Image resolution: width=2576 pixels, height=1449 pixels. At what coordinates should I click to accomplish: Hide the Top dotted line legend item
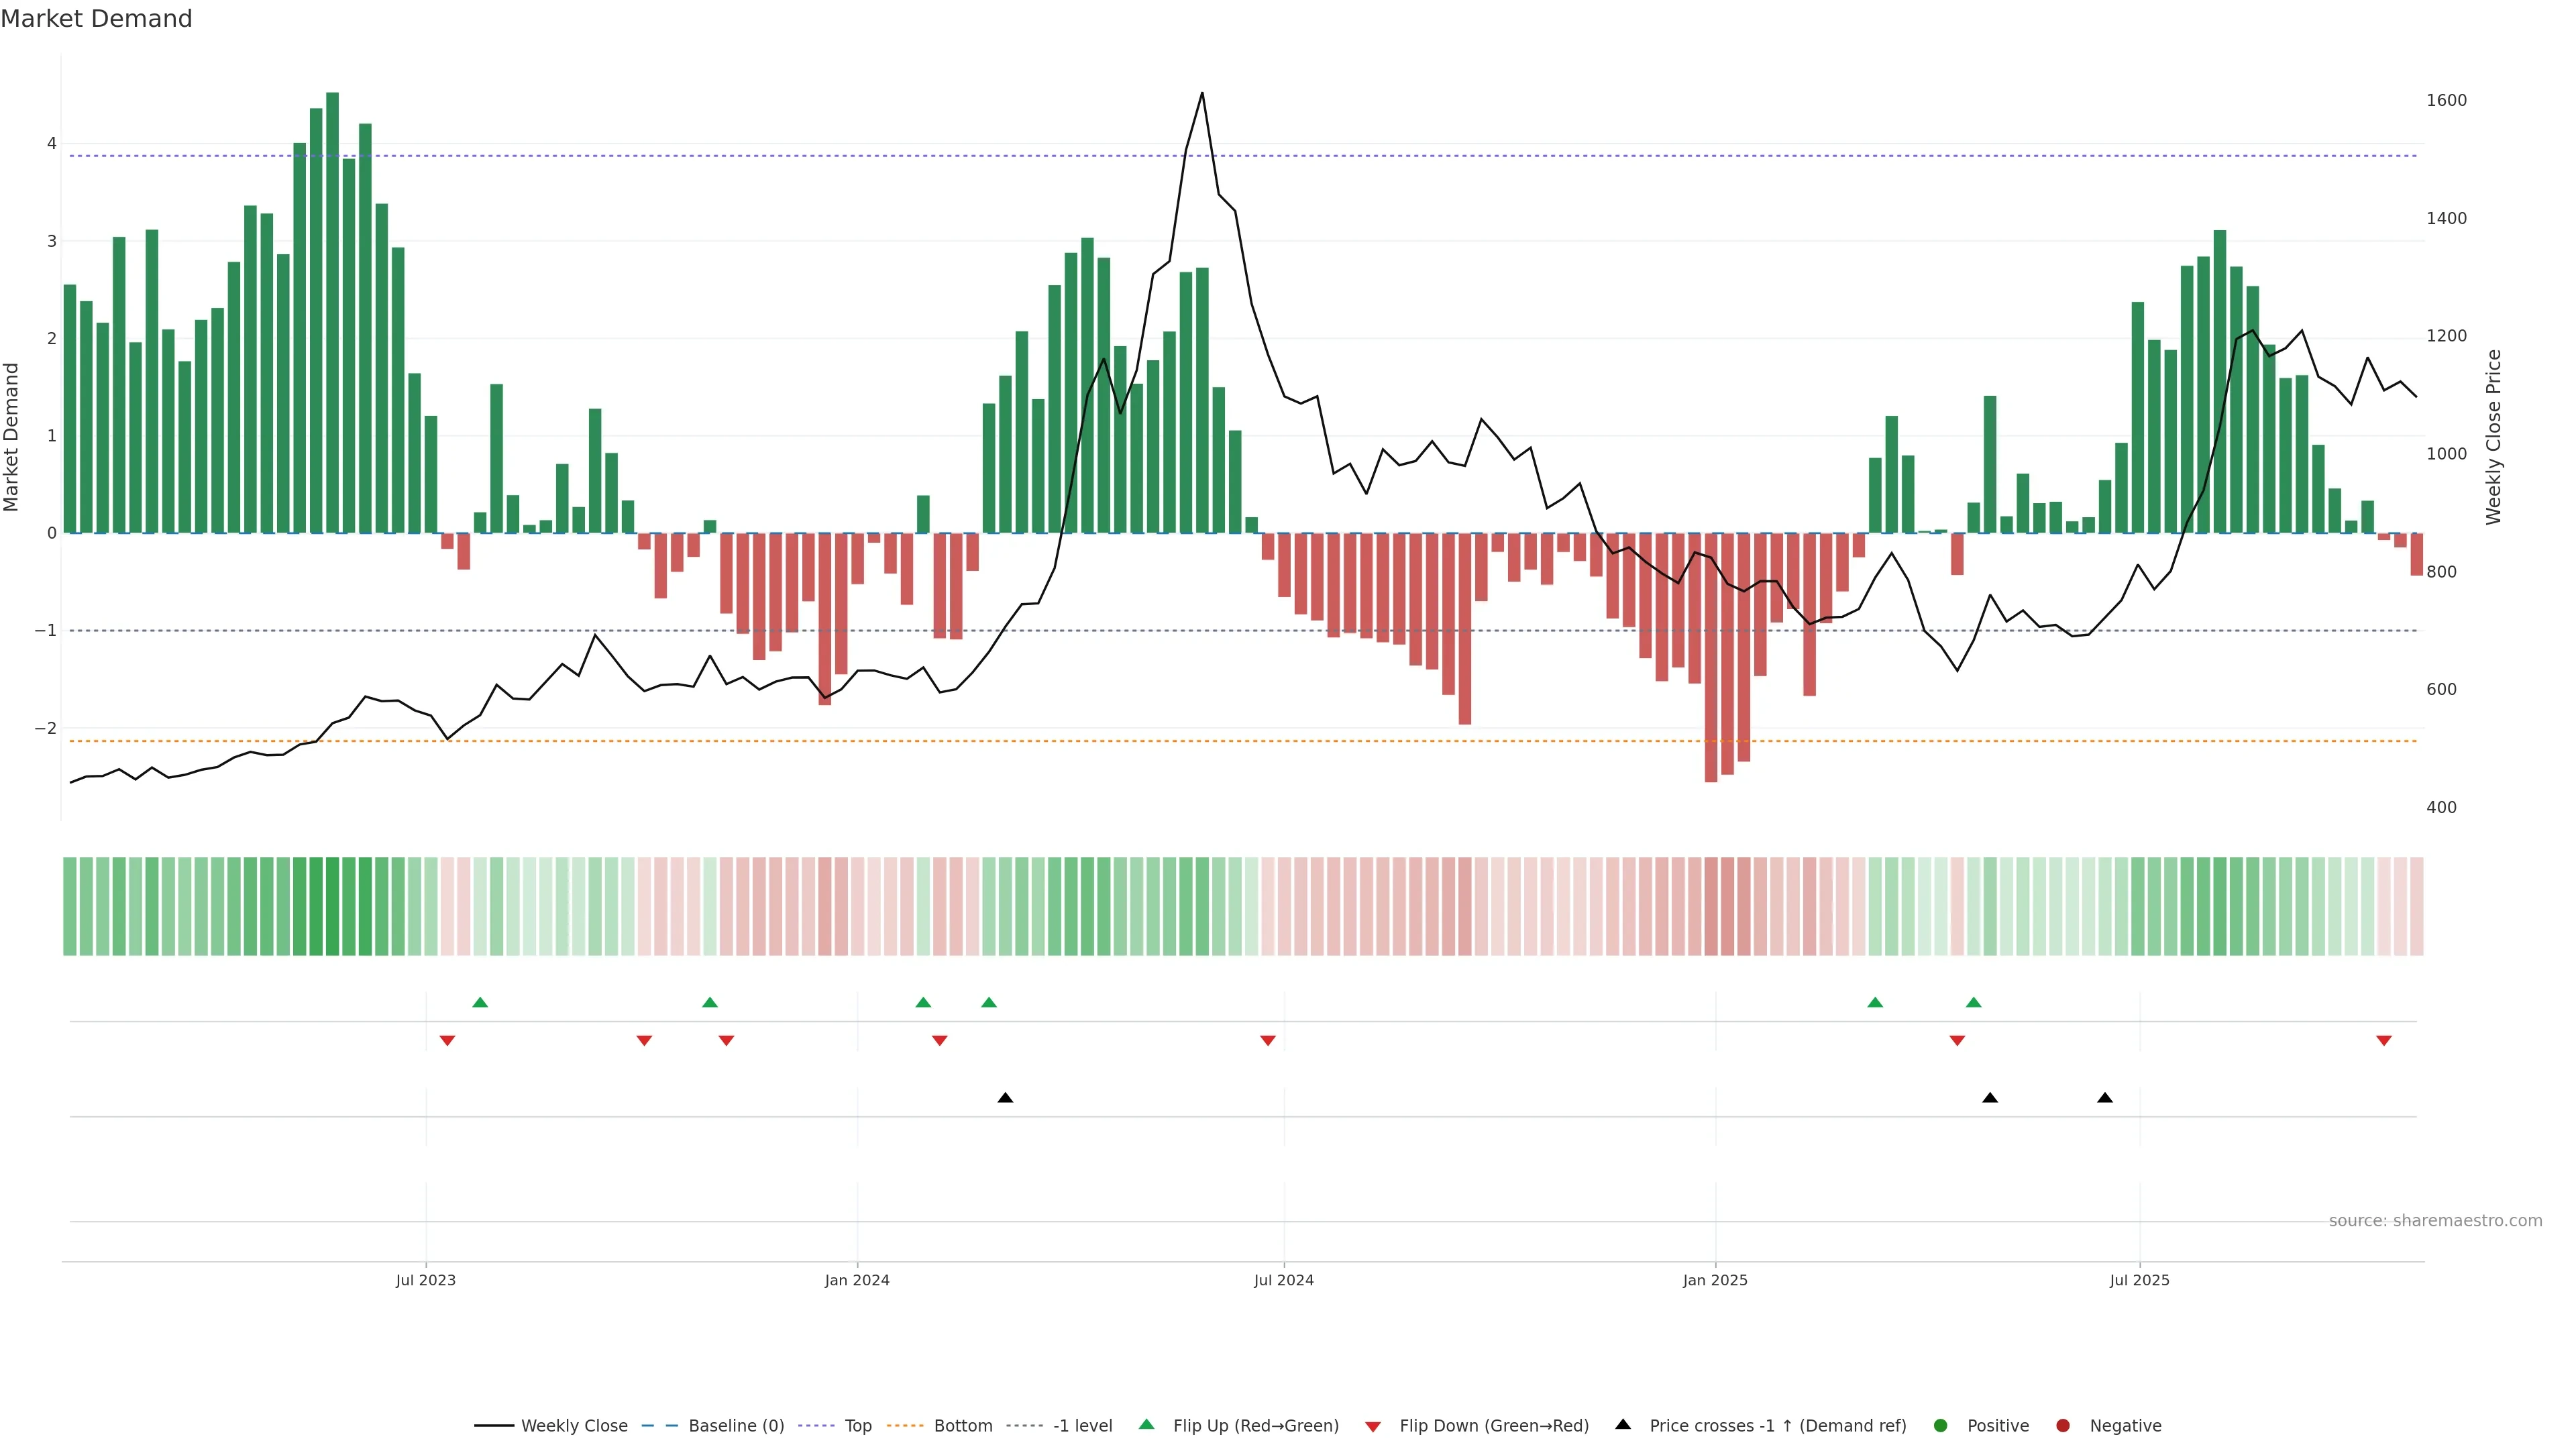click(x=857, y=1426)
